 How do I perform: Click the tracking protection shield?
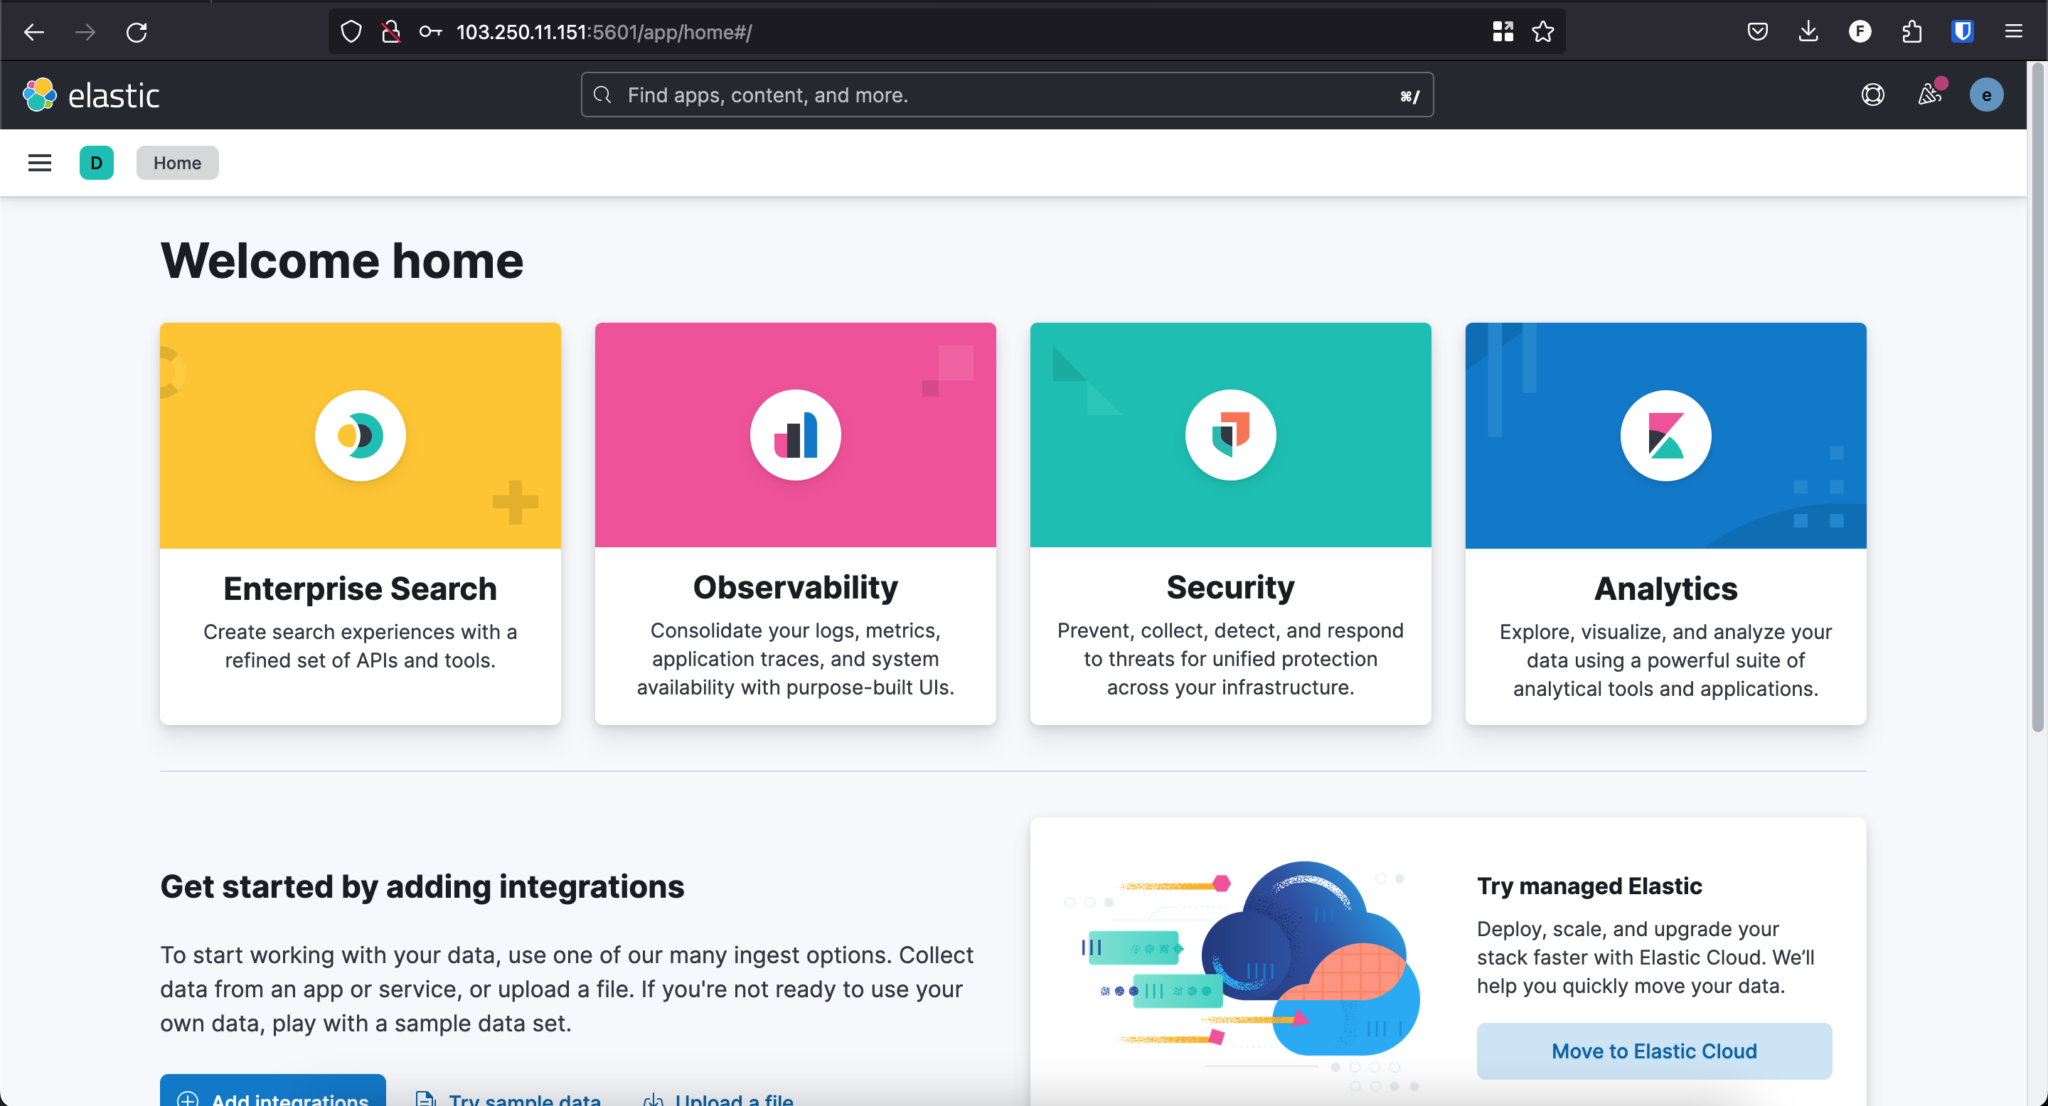coord(351,31)
